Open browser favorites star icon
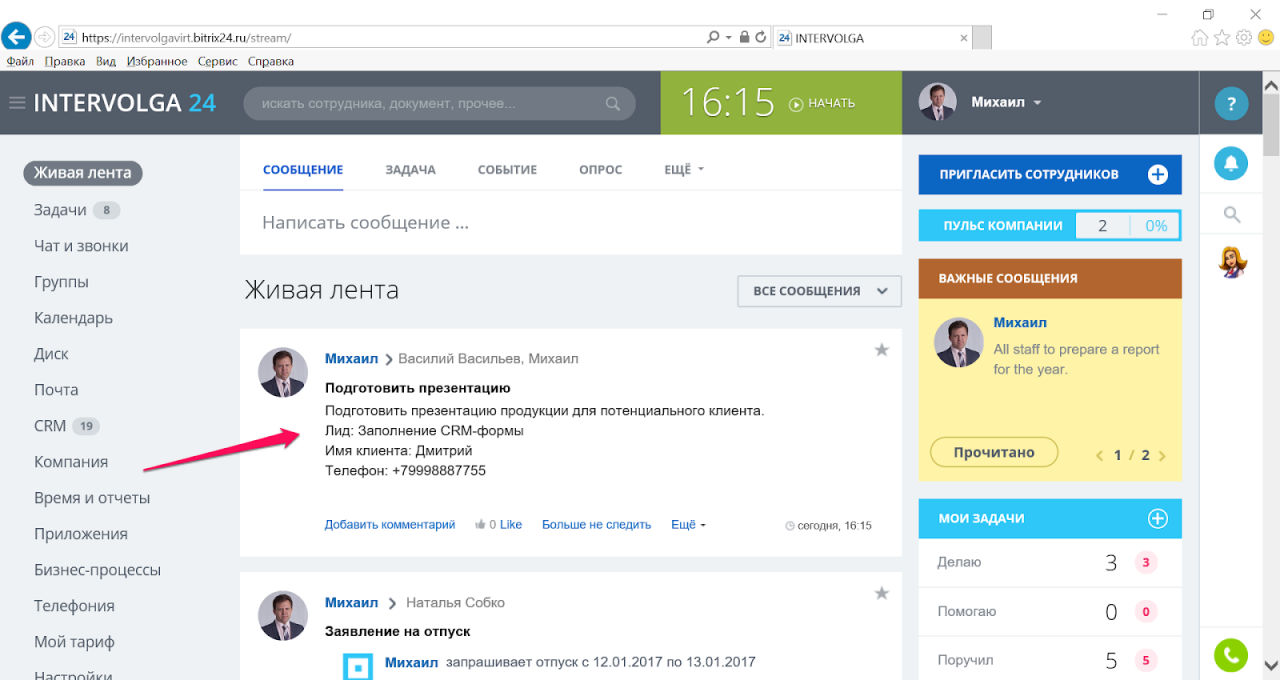This screenshot has width=1280, height=680. tap(1222, 38)
